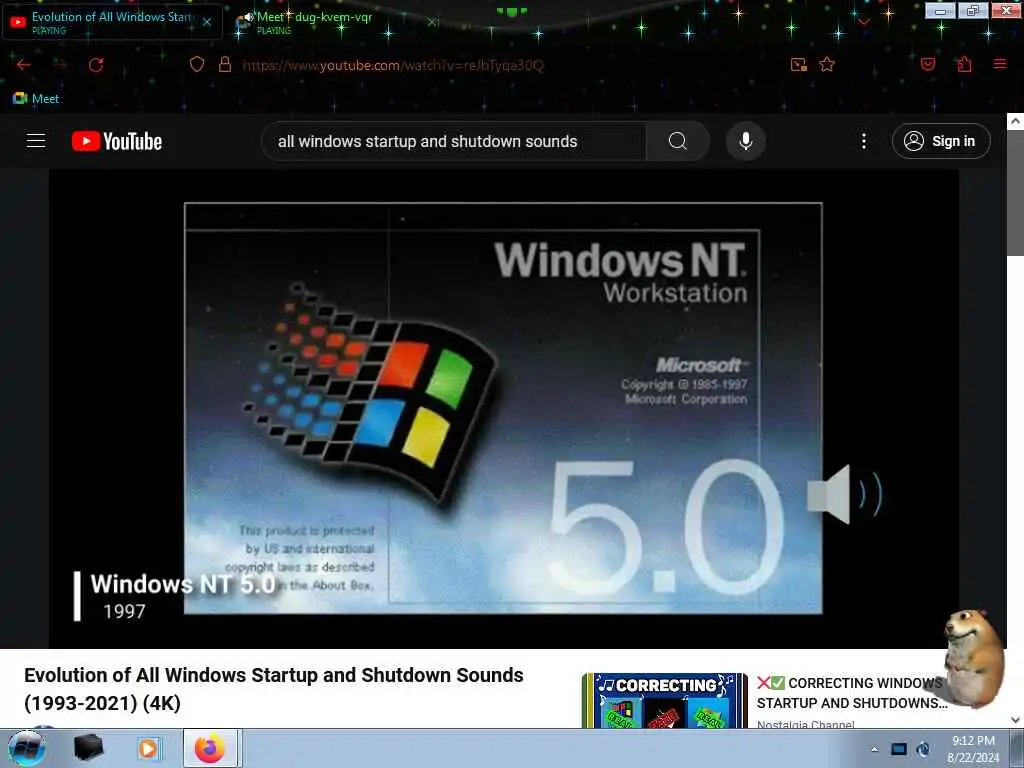The width and height of the screenshot is (1024, 768).
Task: Open the tracking protection shield icon
Action: pos(197,64)
